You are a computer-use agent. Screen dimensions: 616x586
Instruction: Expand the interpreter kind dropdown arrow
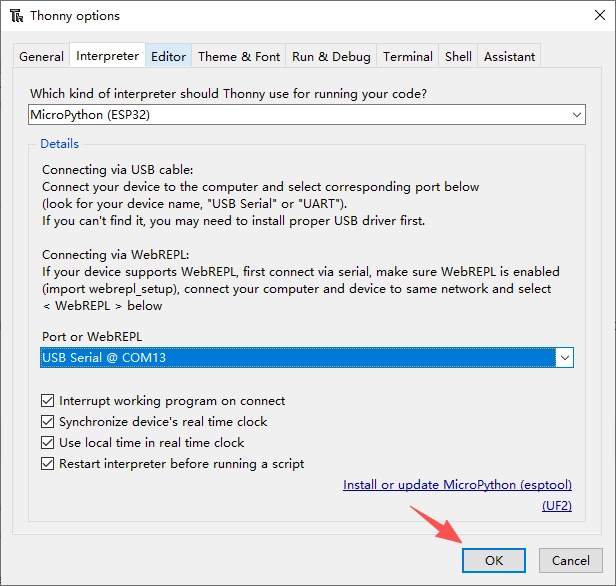click(576, 115)
